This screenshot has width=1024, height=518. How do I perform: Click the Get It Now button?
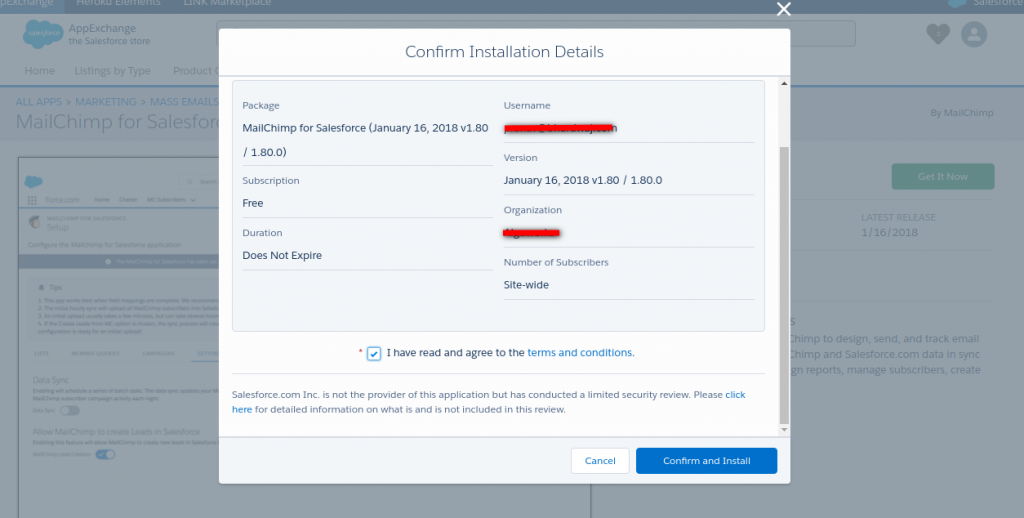942,176
